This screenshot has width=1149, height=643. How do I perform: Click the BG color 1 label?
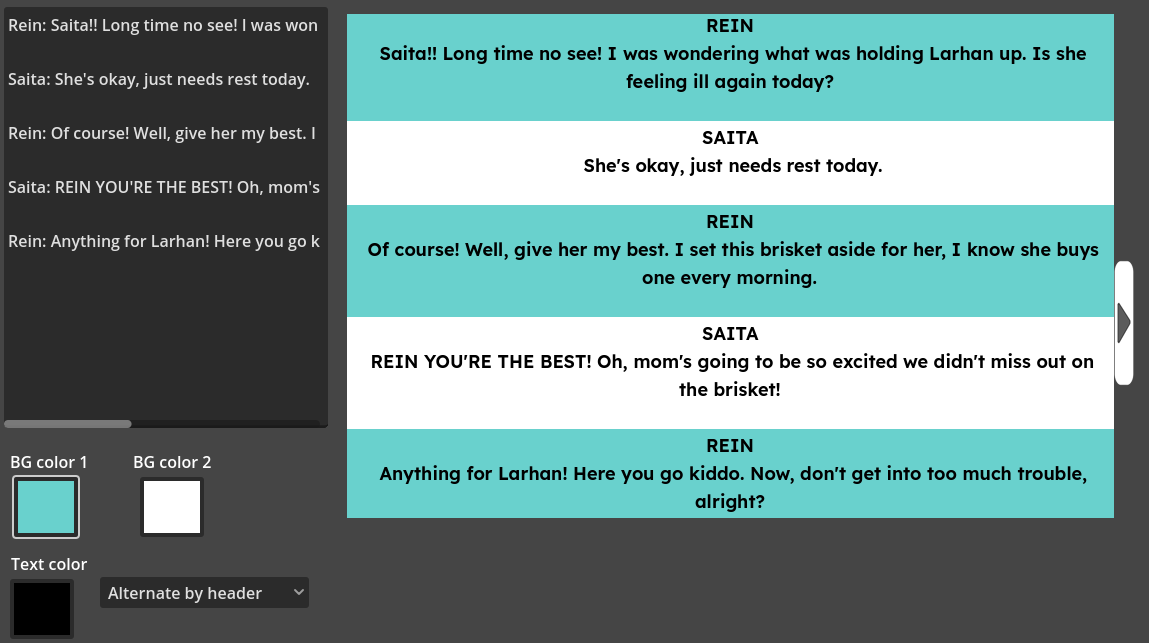click(x=49, y=462)
